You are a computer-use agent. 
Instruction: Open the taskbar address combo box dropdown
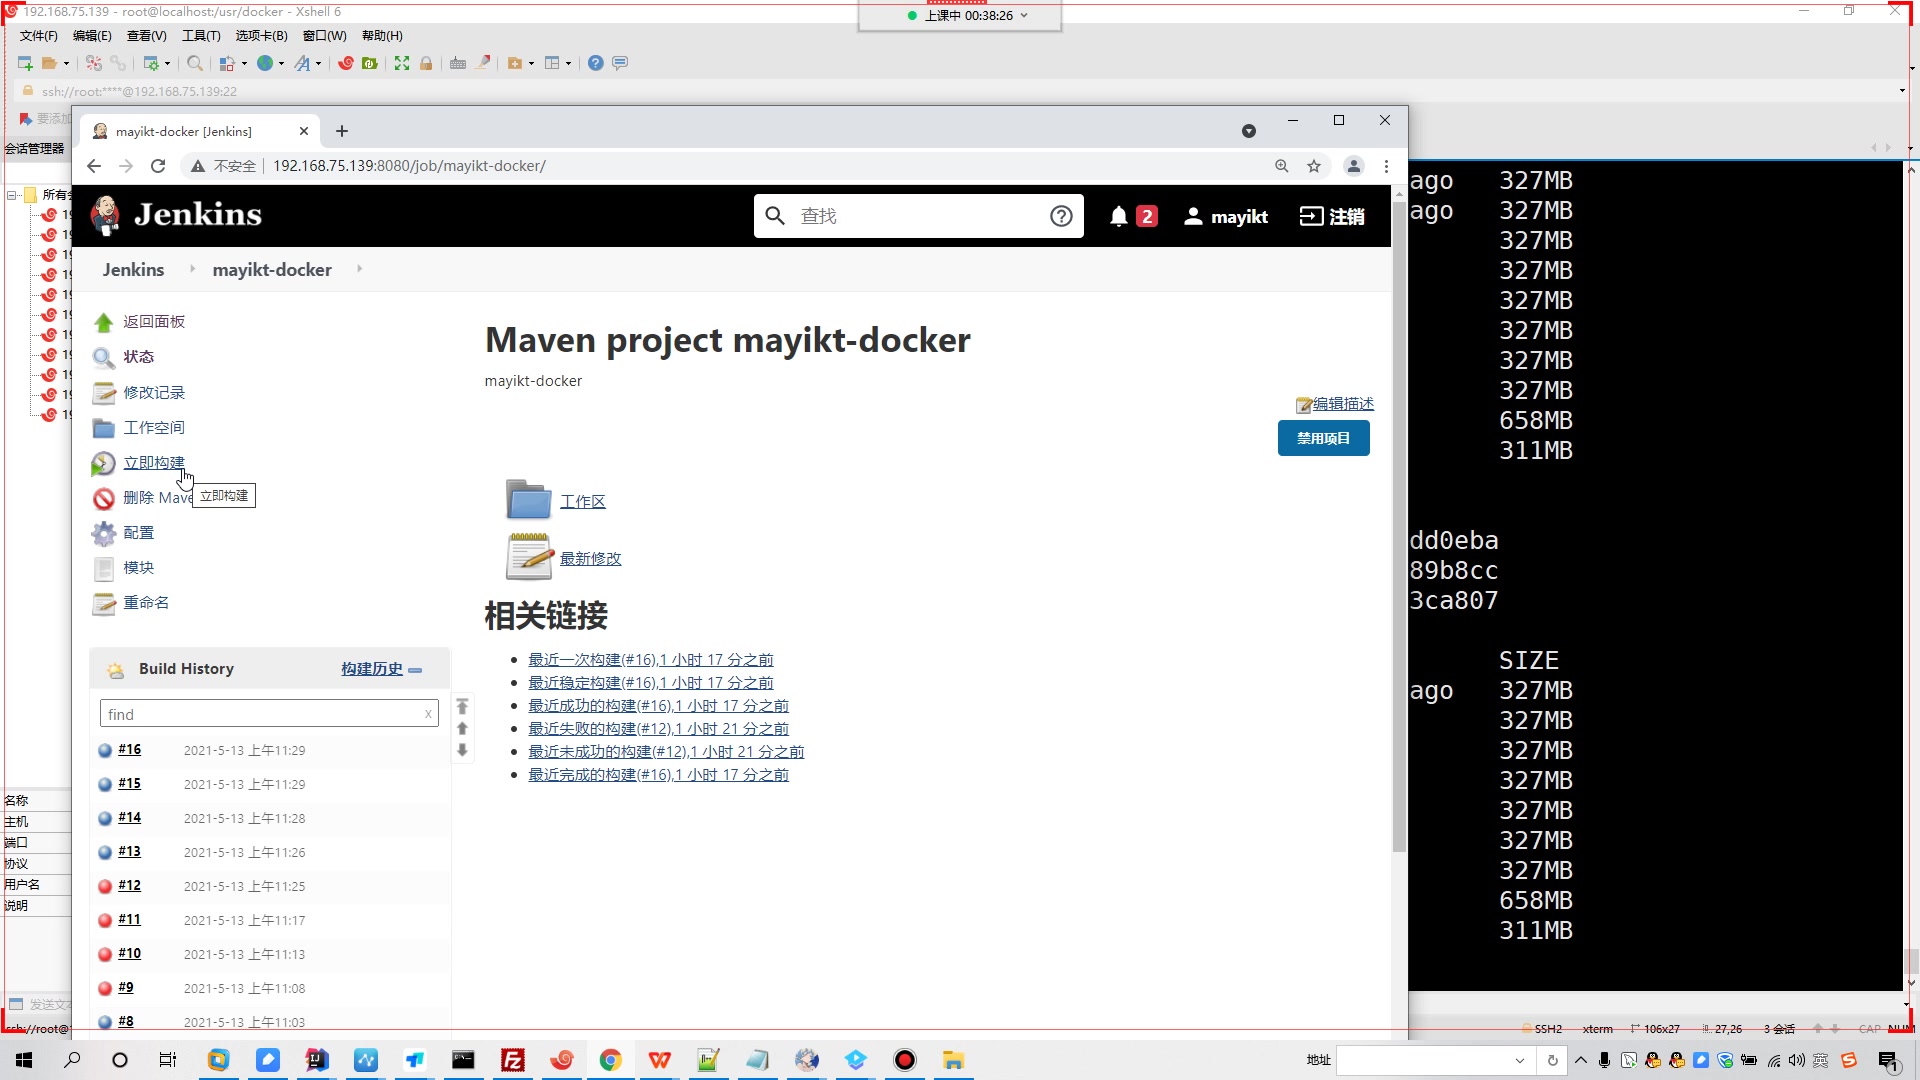tap(1520, 1060)
